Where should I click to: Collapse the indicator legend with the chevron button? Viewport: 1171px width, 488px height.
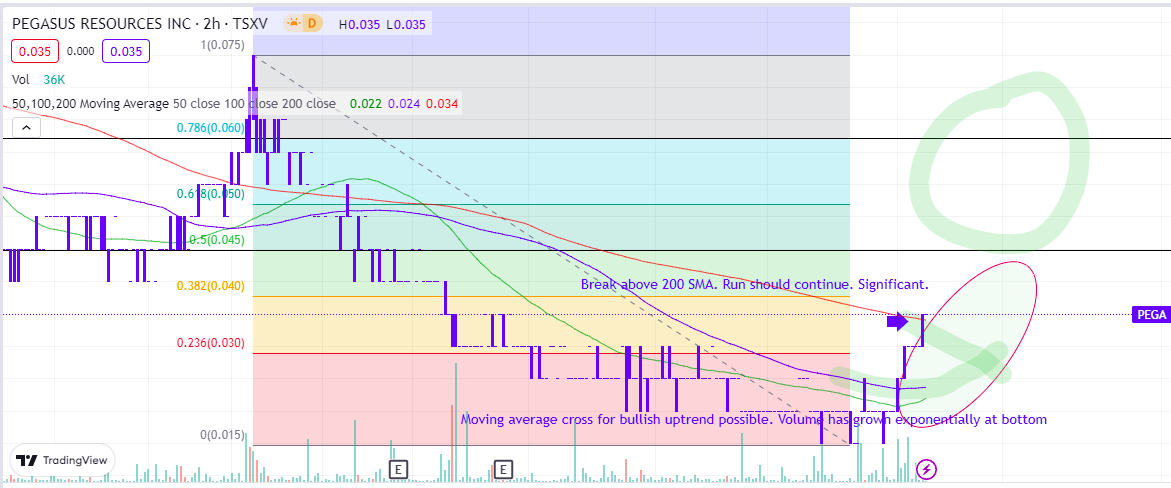tap(26, 128)
